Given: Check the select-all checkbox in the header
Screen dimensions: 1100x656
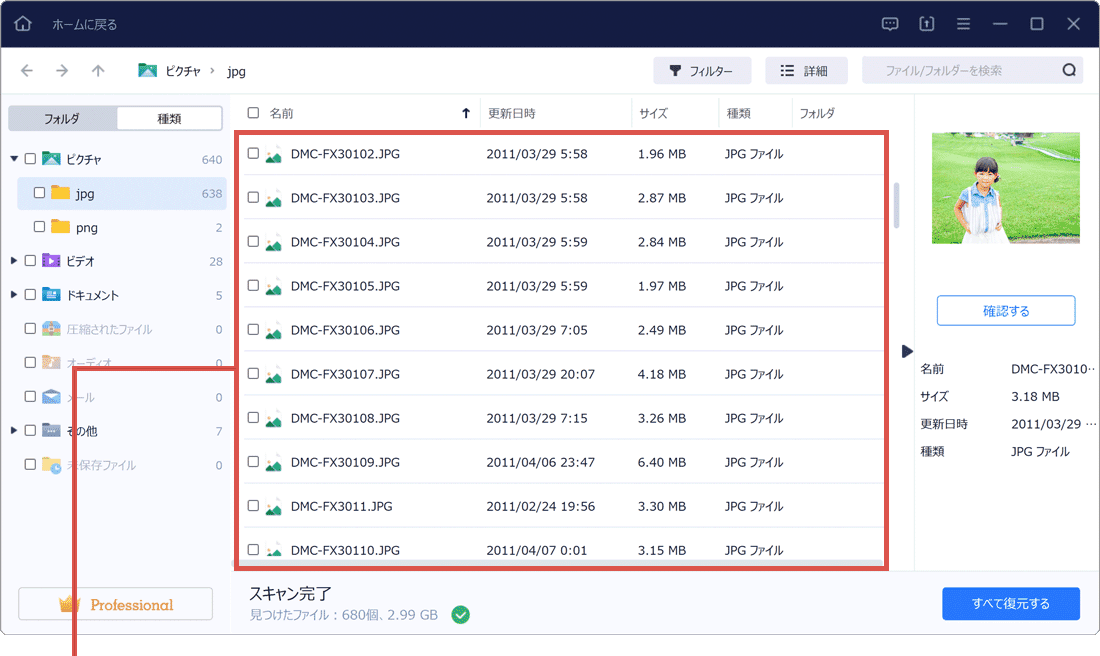Looking at the screenshot, I should click(253, 113).
